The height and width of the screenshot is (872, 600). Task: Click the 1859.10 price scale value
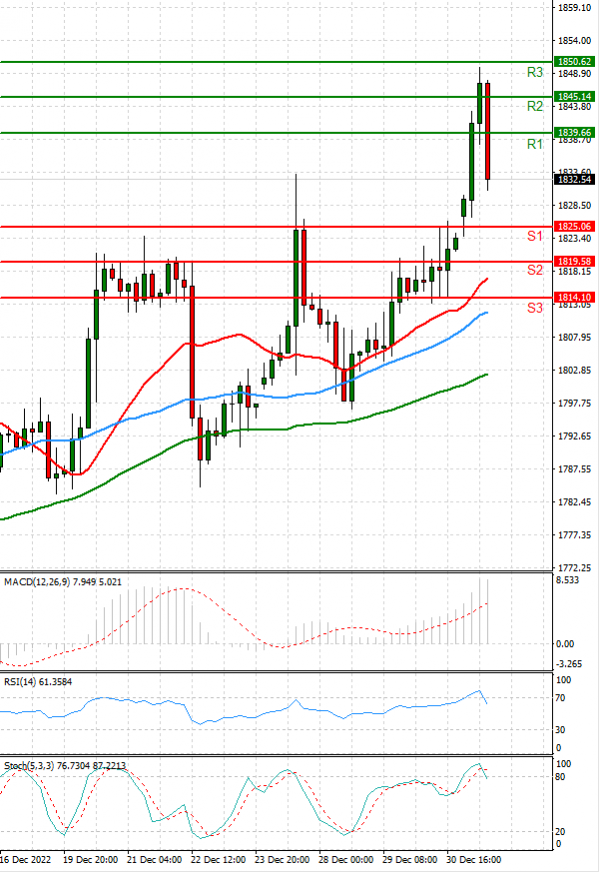(574, 8)
